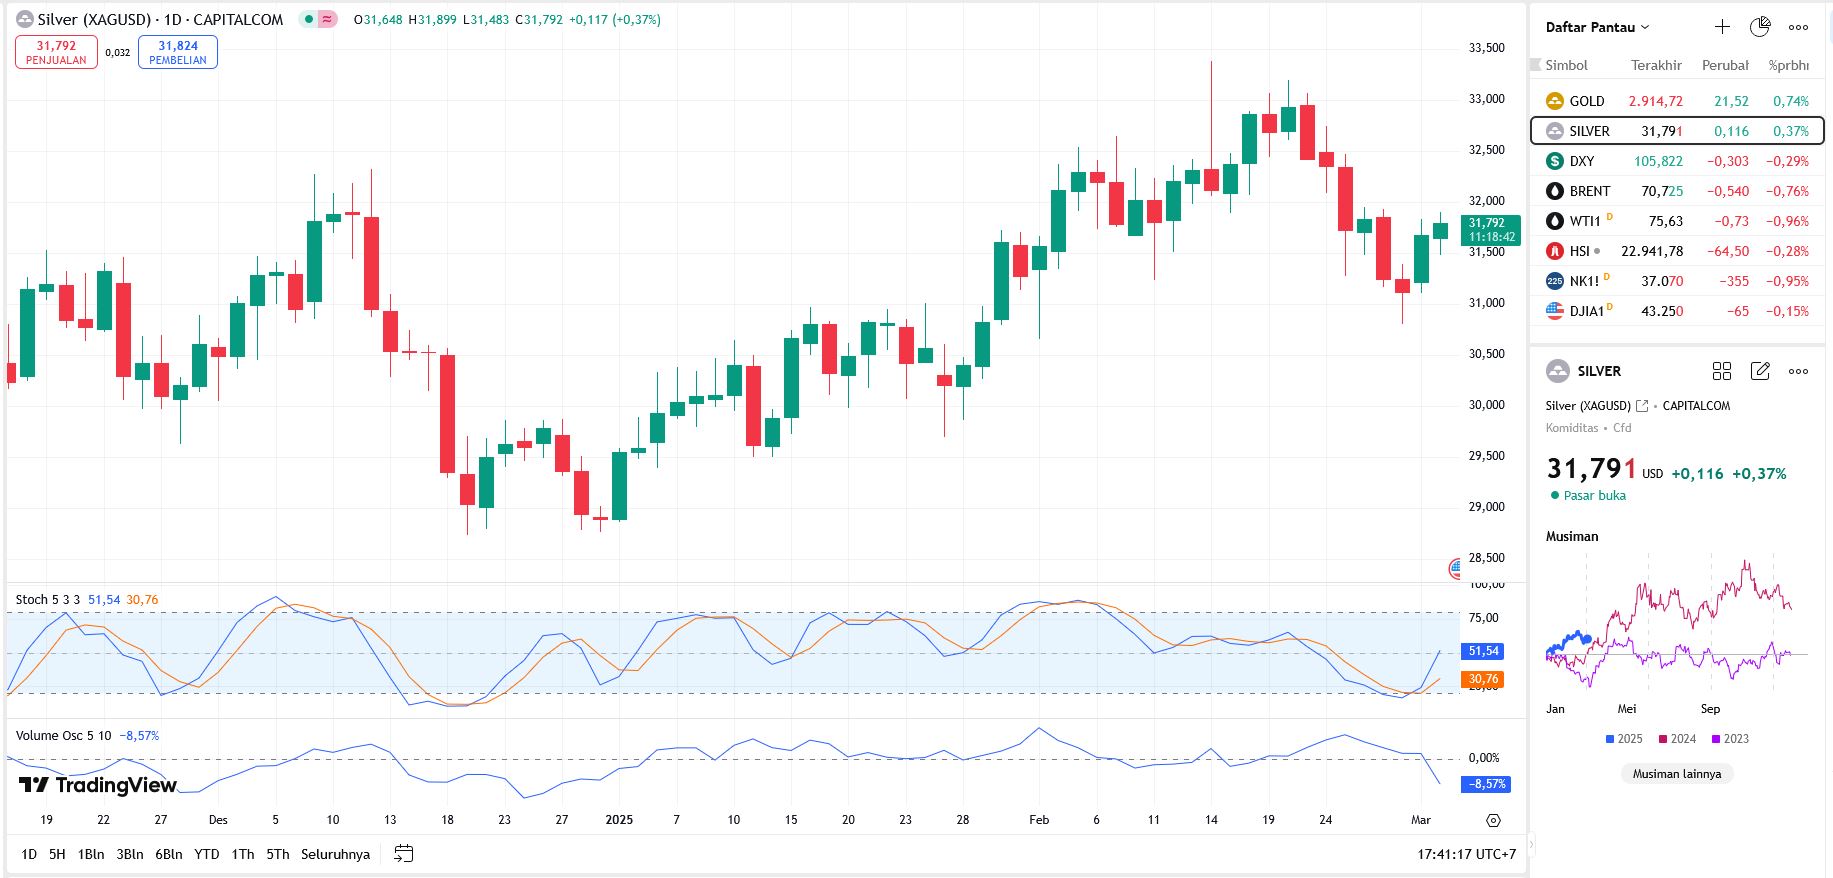Open the Daftar Pantau three-dot menu
Screen dimensions: 1833x878
(x=1798, y=27)
